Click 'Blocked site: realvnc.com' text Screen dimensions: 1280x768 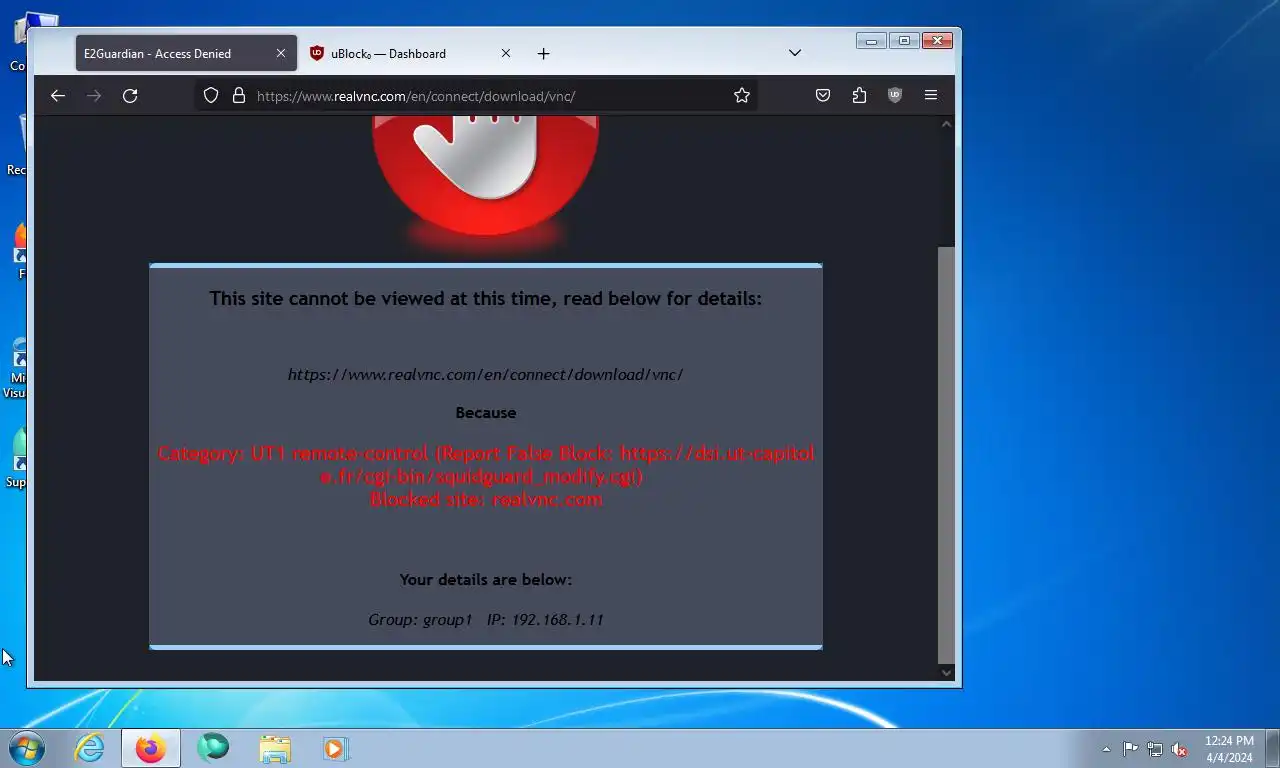click(486, 499)
